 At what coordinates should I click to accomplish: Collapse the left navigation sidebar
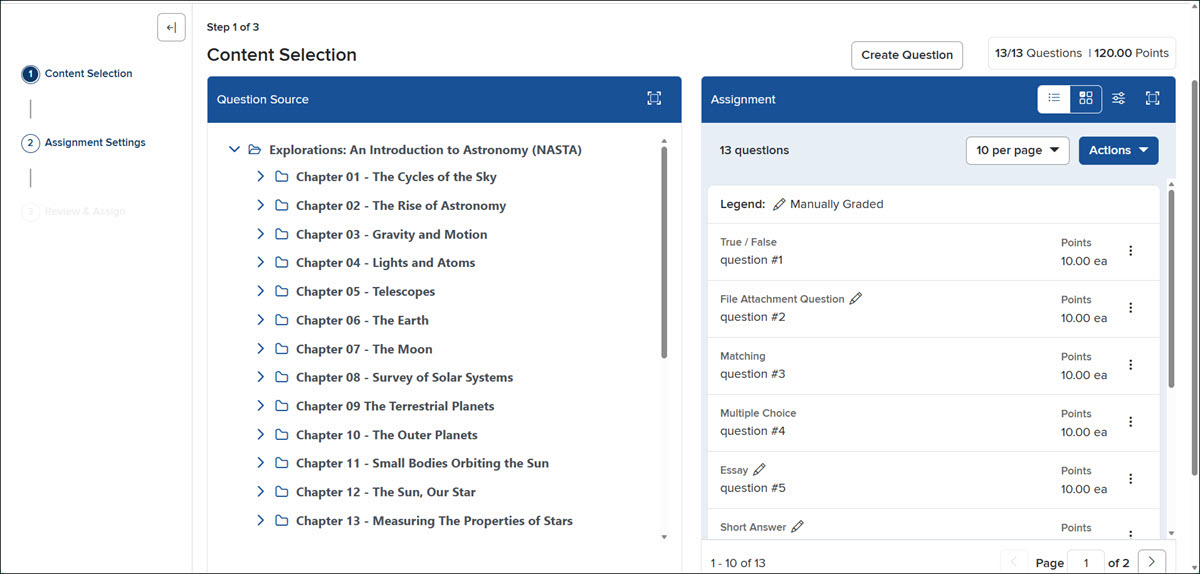coord(171,28)
